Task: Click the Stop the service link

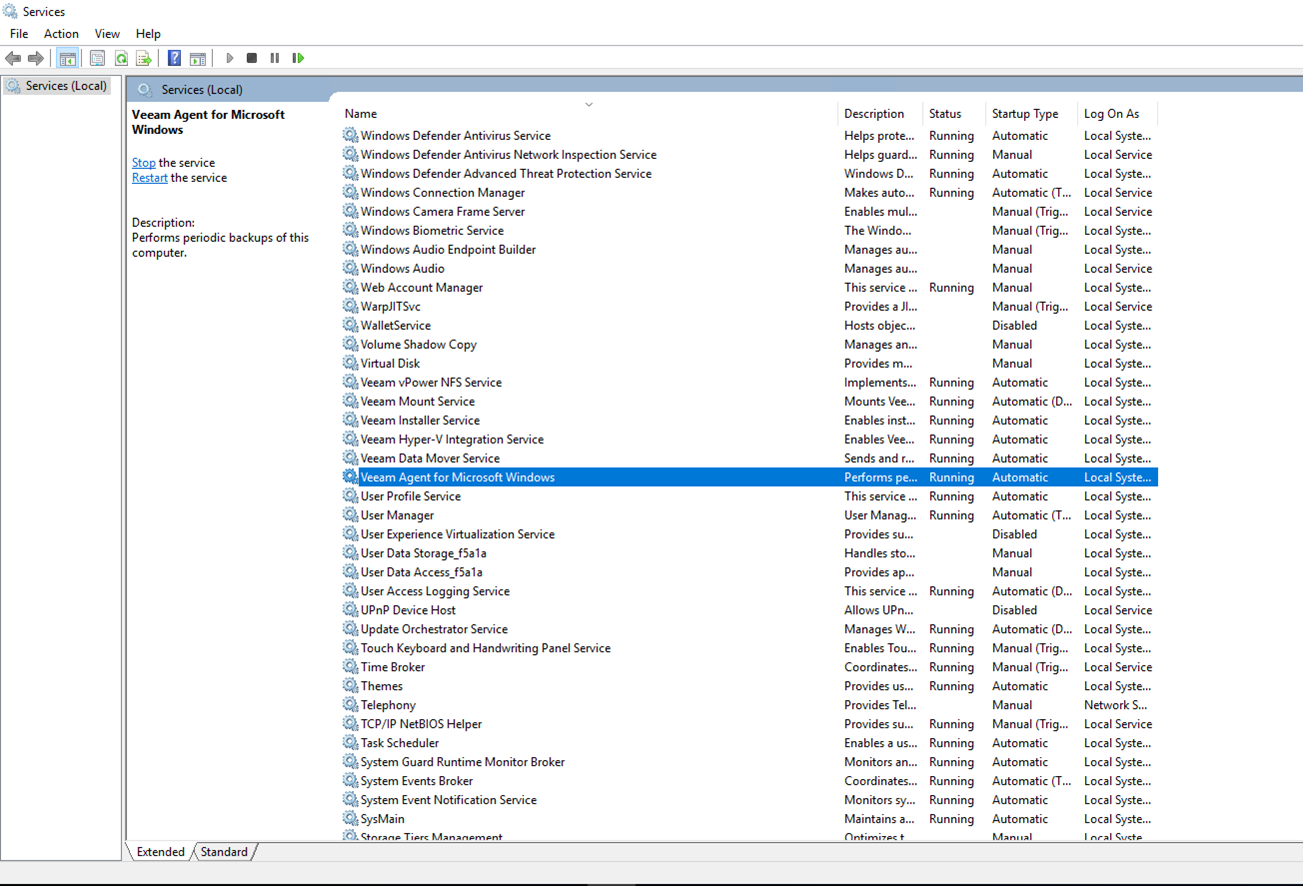Action: click(x=144, y=162)
